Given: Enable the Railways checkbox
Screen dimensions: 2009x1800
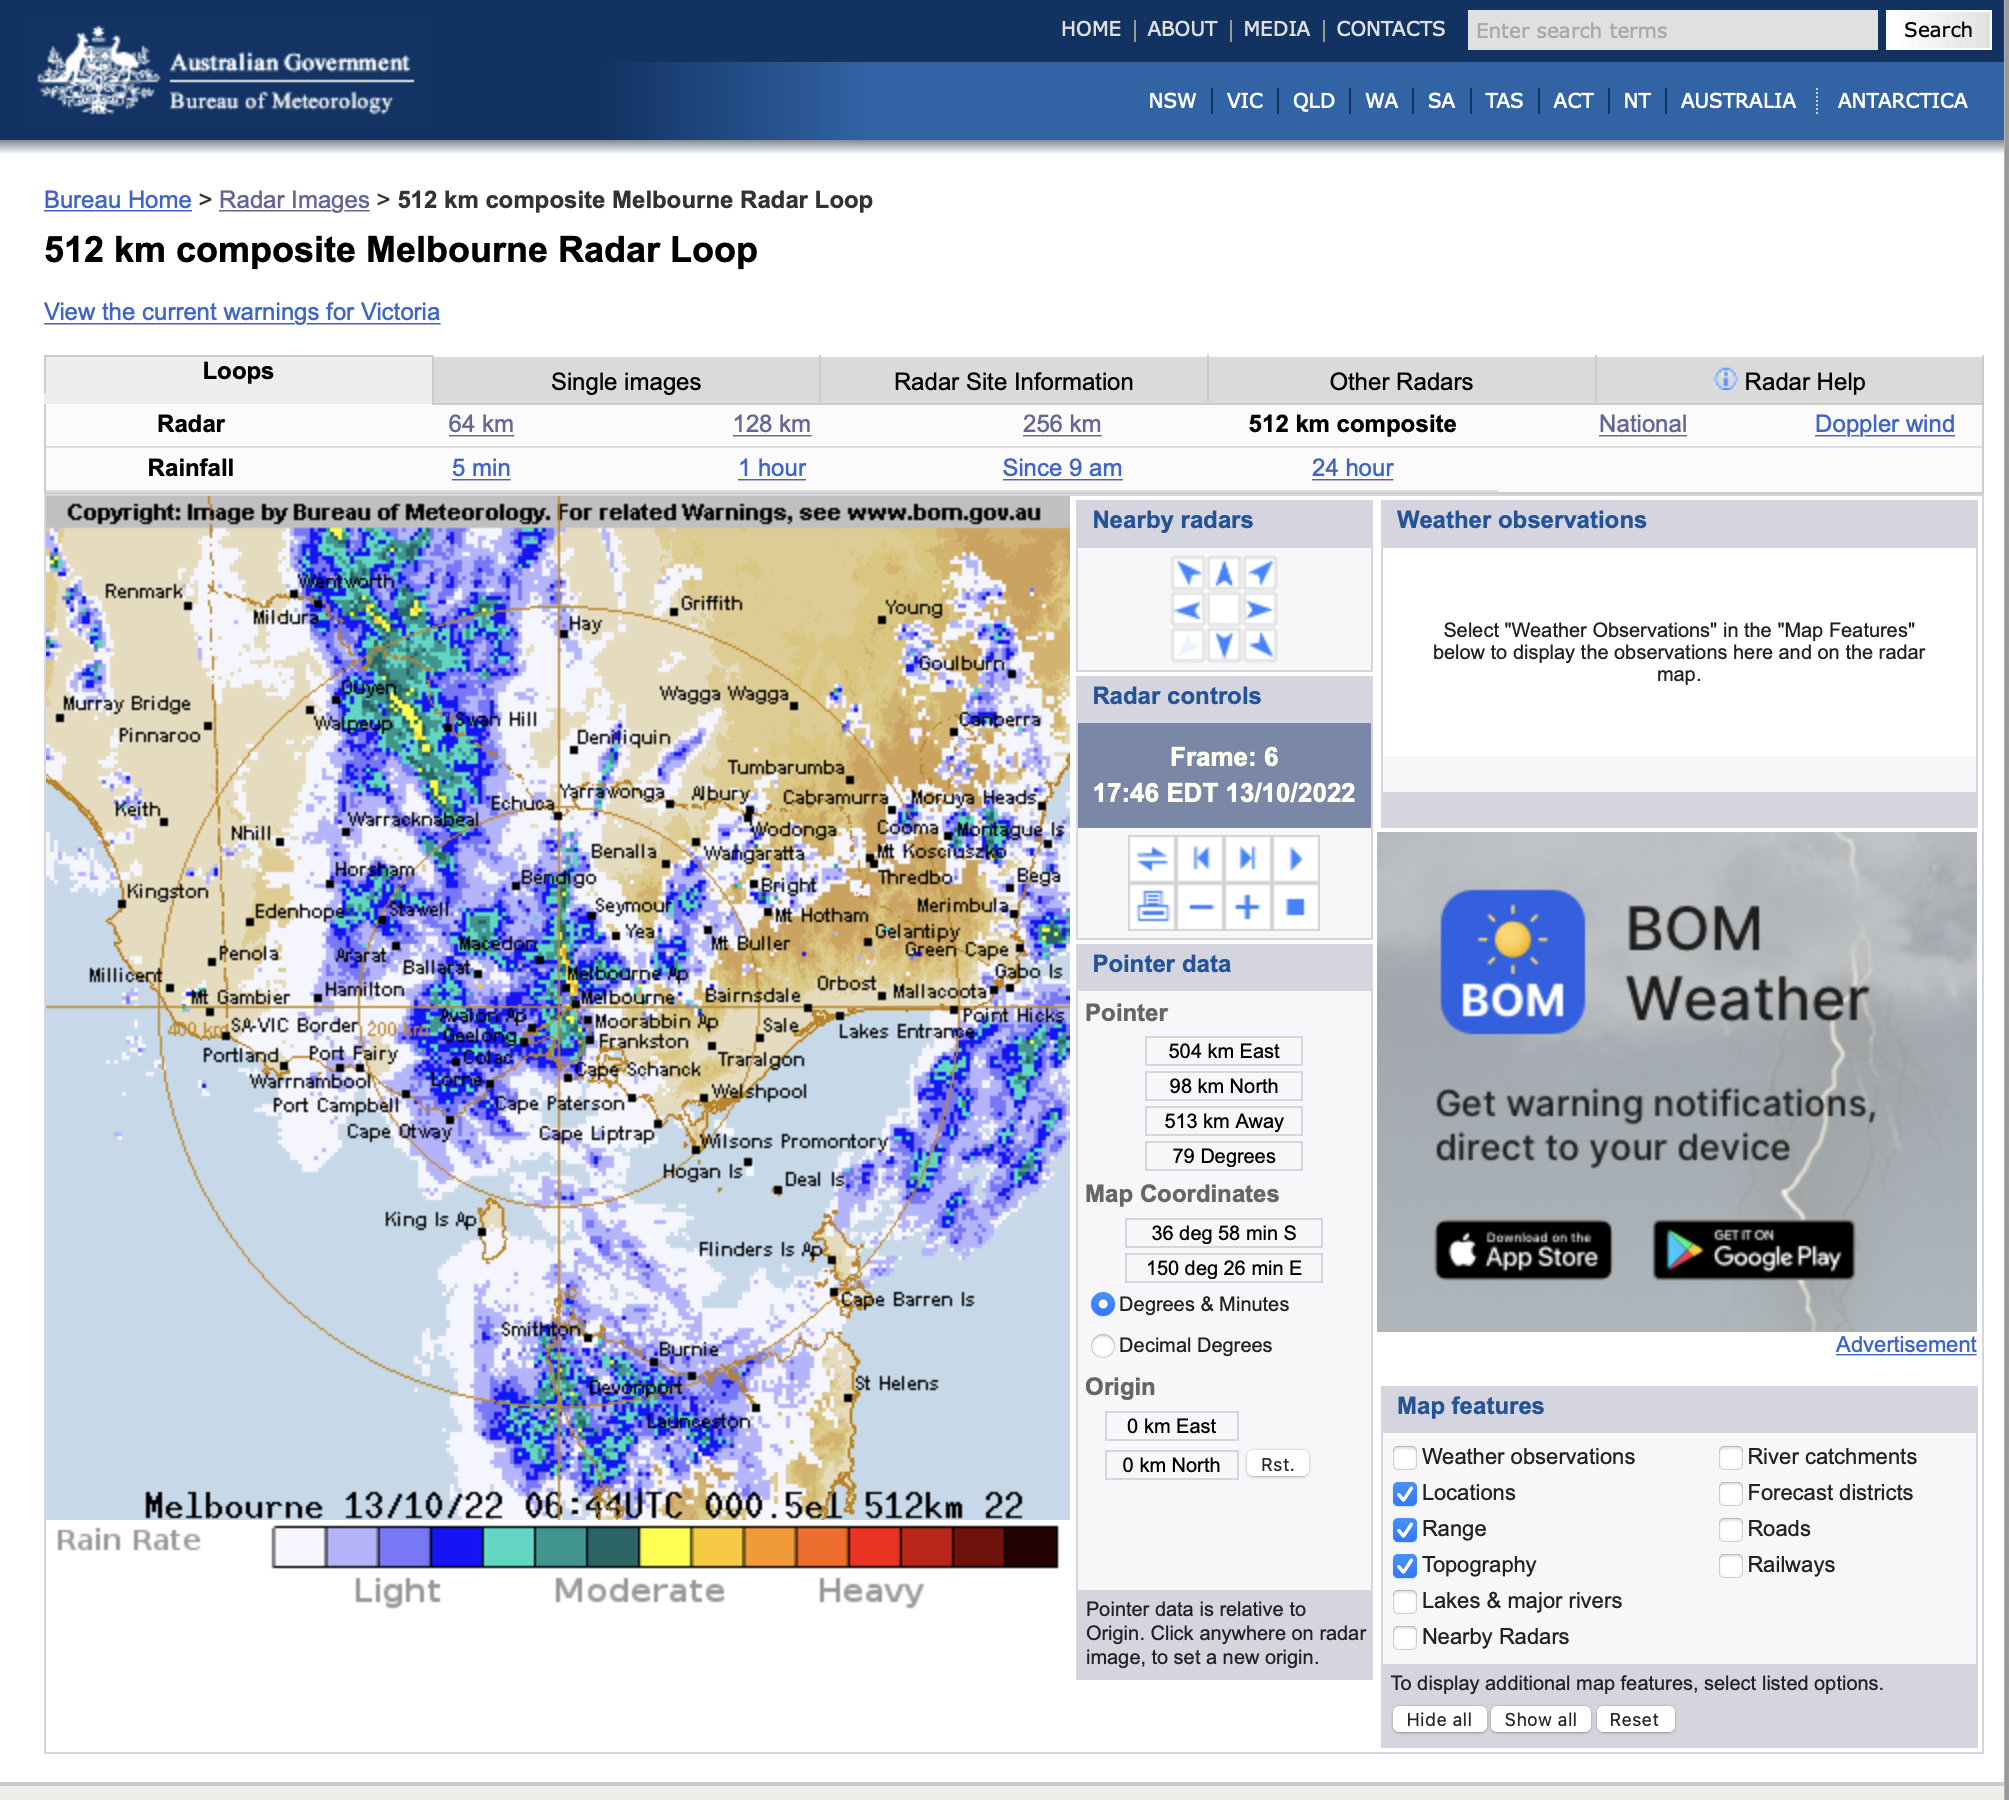Looking at the screenshot, I should click(1731, 1565).
